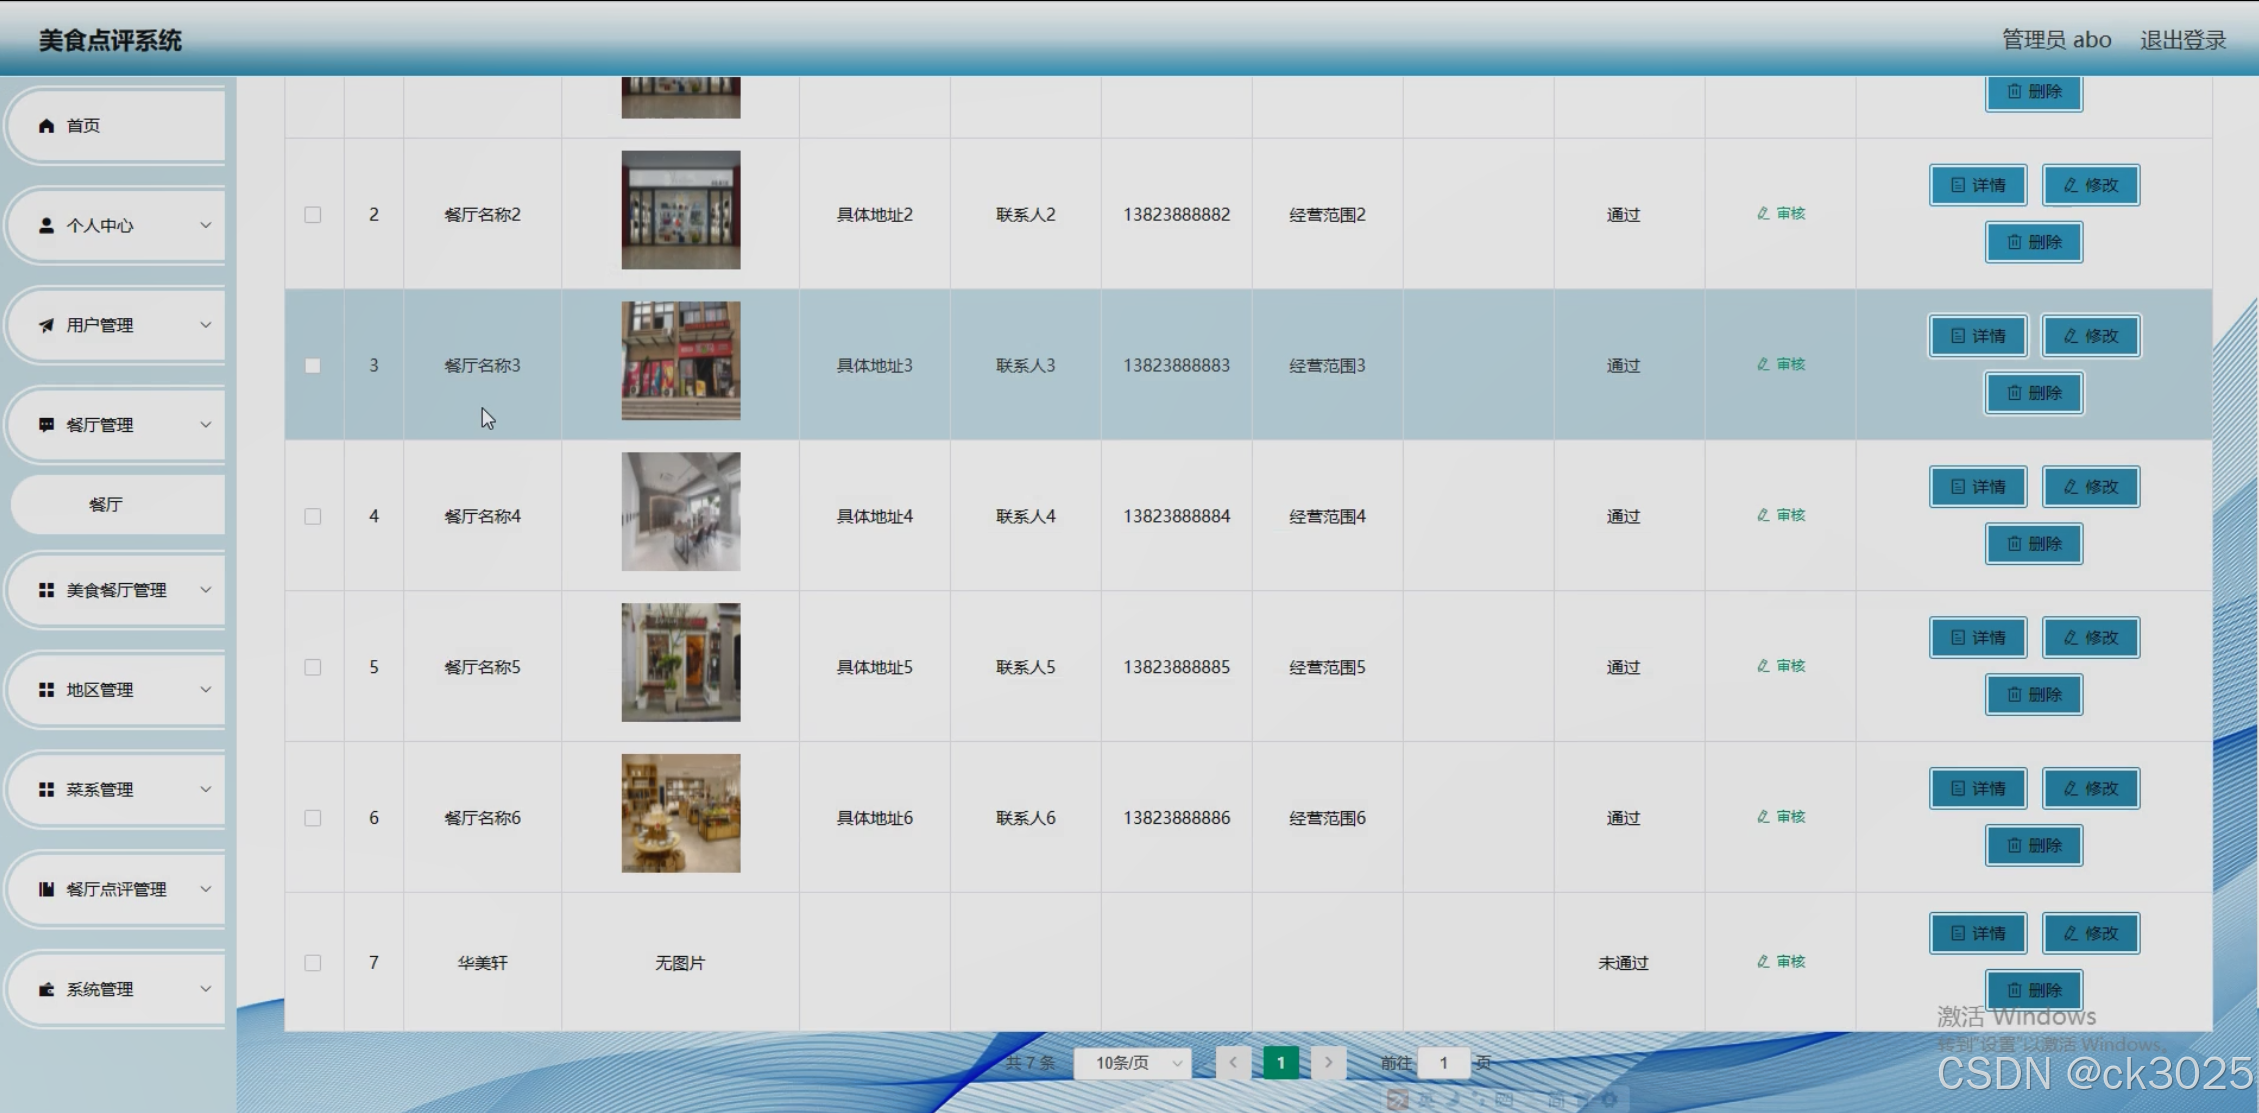Screen dimensions: 2259x1113
Task: Check the box for 华美轩 row
Action: tap(313, 963)
